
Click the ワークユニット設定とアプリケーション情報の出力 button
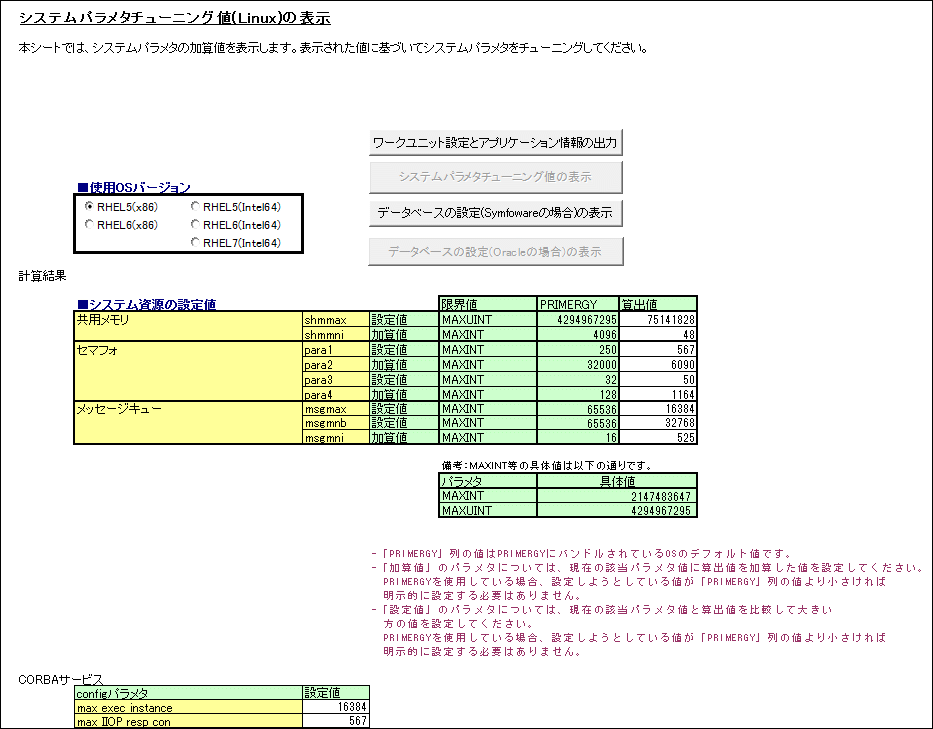point(496,142)
